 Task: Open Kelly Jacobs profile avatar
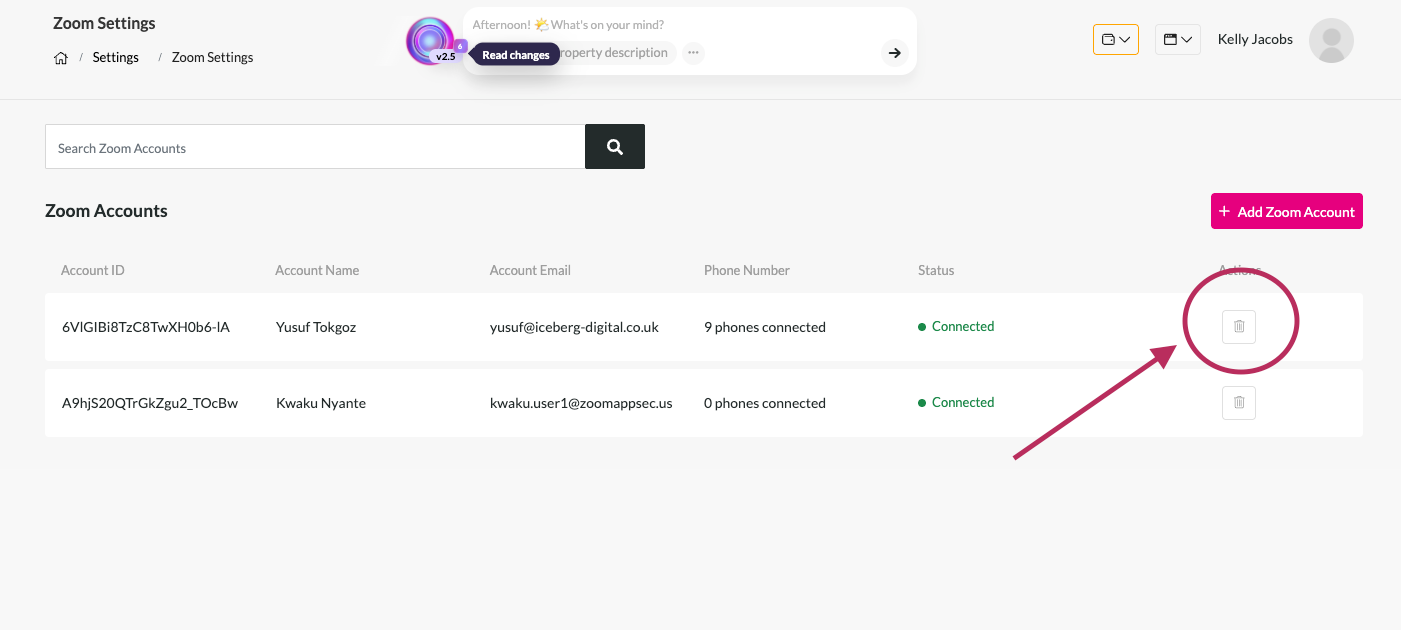(1331, 40)
